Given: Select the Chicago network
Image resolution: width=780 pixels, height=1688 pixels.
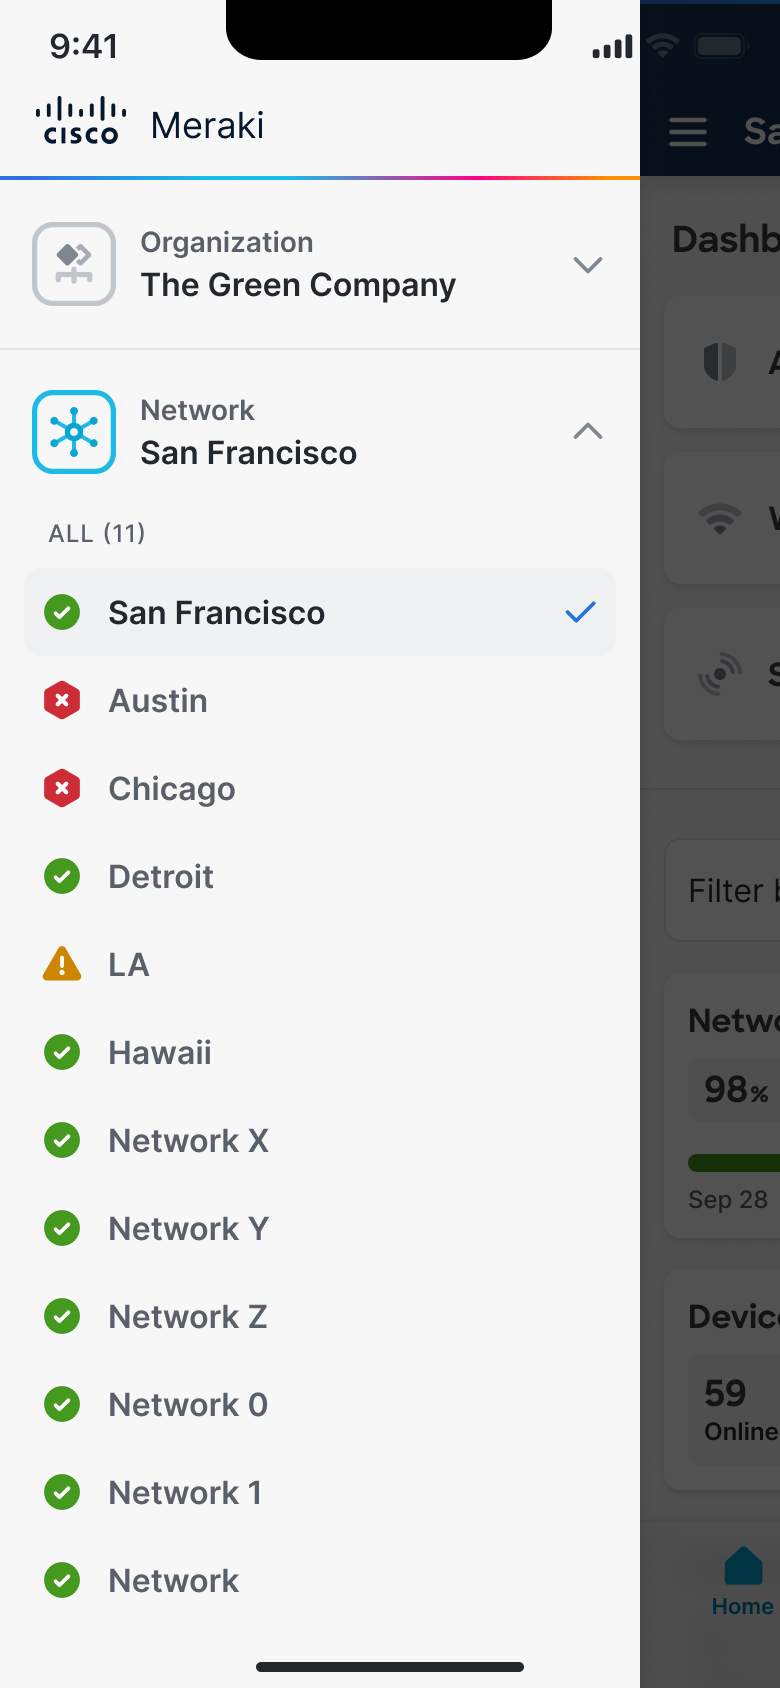Looking at the screenshot, I should click(172, 789).
